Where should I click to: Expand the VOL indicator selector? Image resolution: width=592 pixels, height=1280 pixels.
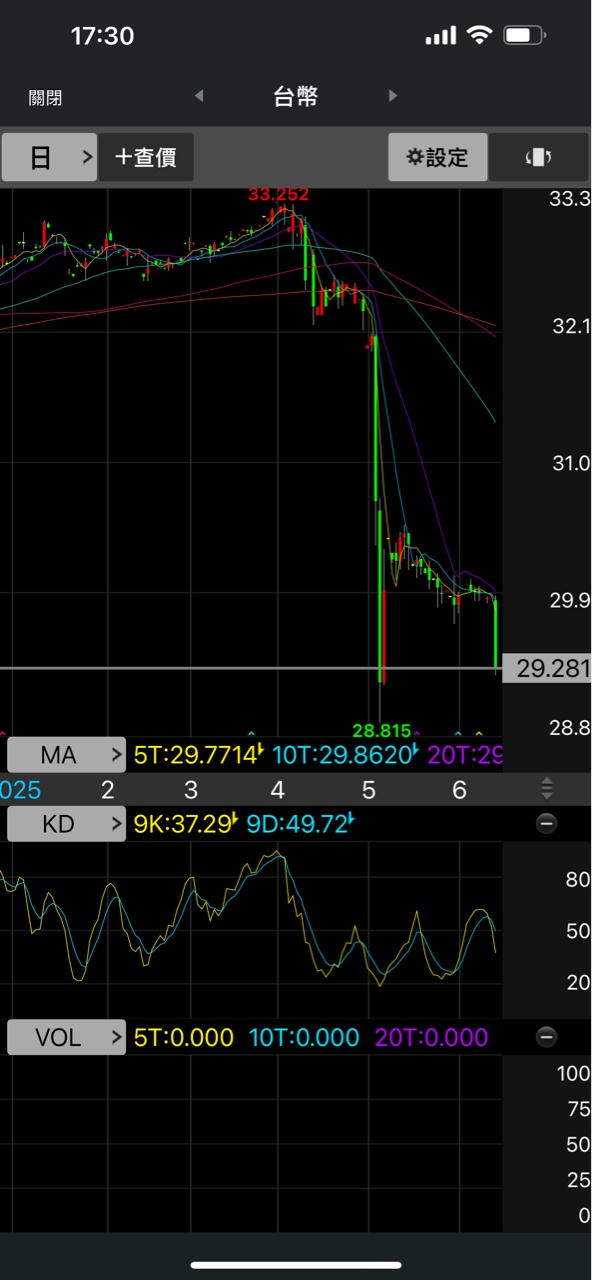(x=67, y=1037)
